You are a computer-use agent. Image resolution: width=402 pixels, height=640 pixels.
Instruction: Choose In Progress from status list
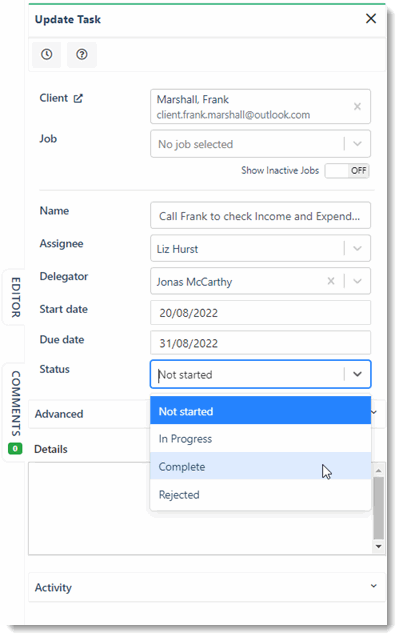tap(260, 439)
